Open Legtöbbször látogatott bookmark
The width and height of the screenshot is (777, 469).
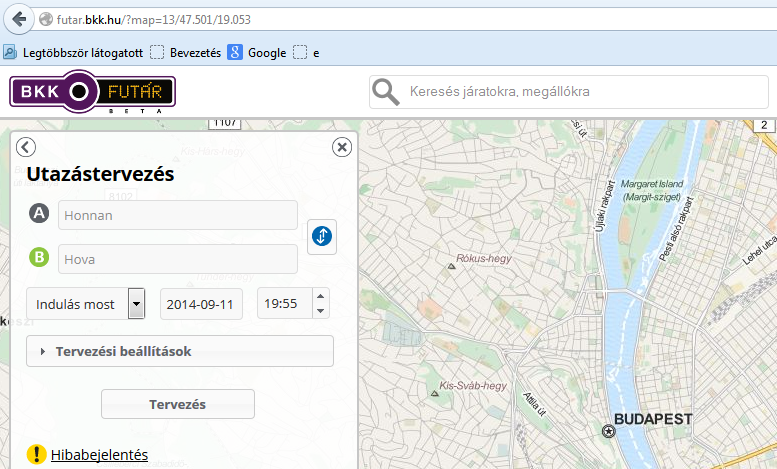73,53
